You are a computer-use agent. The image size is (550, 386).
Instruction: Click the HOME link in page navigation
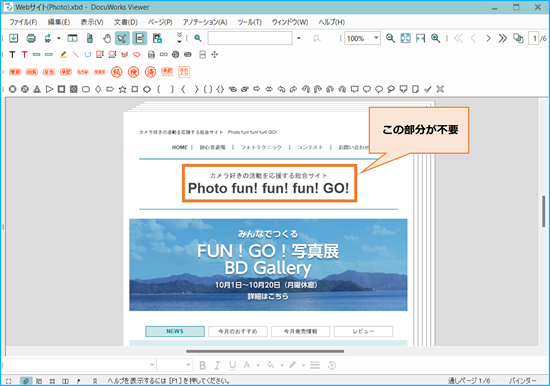(180, 147)
